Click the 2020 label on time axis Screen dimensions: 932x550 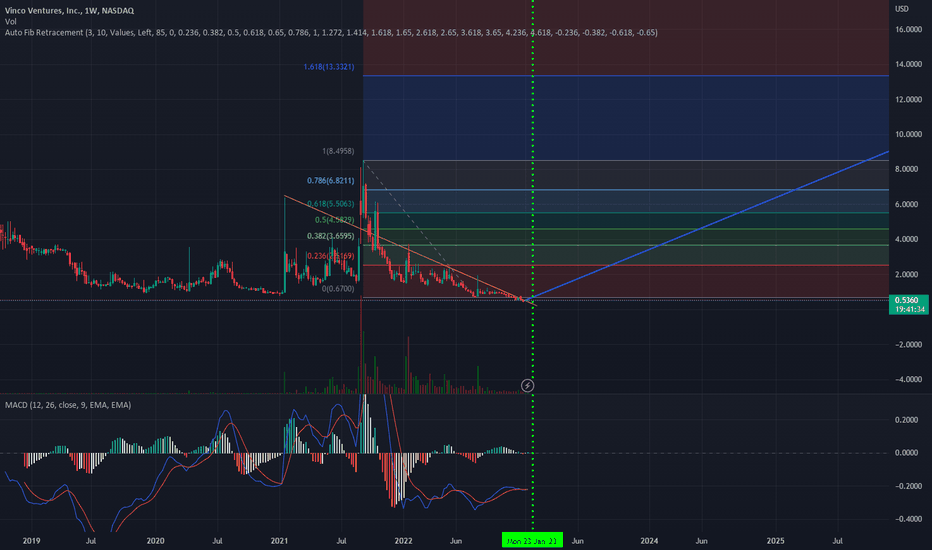point(155,540)
